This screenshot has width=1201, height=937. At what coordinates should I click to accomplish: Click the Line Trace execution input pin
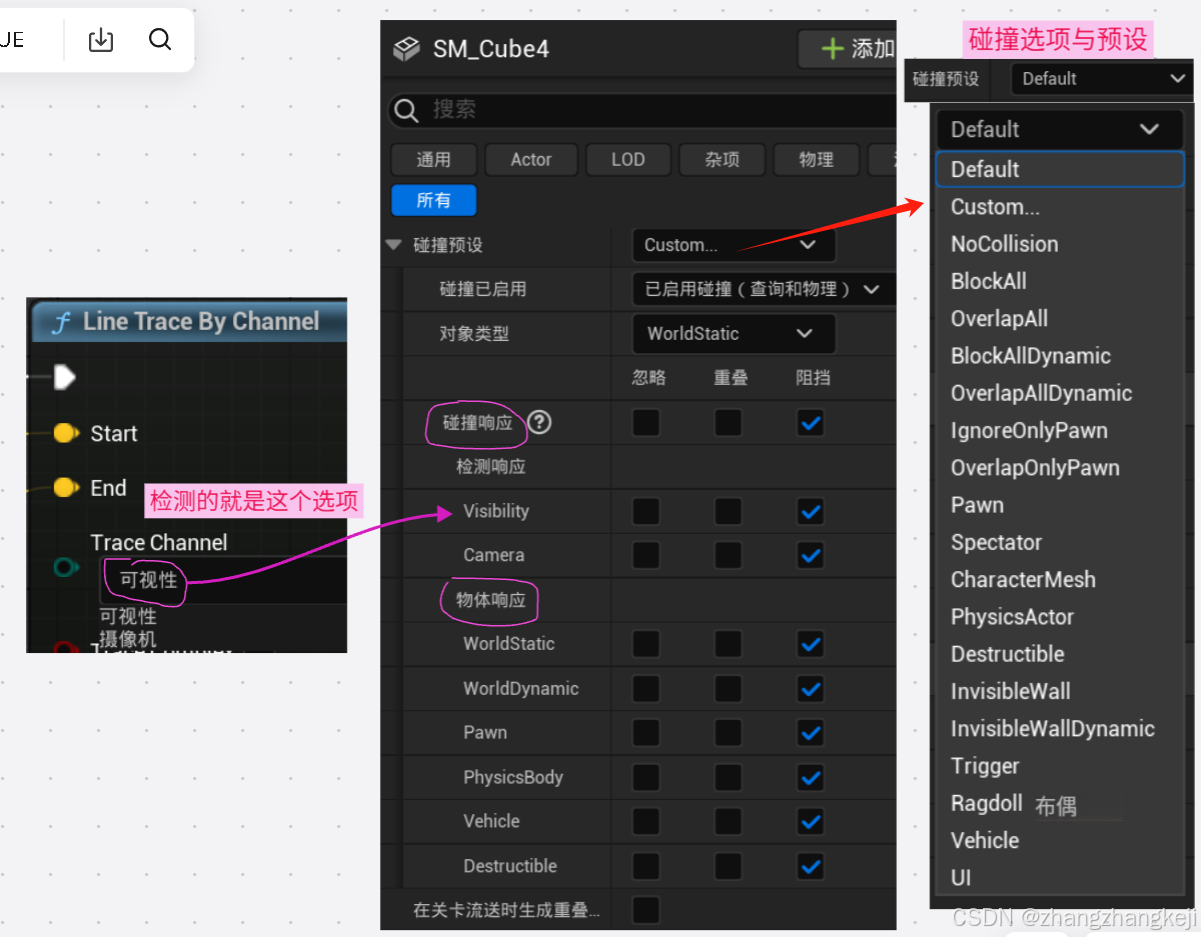point(65,377)
